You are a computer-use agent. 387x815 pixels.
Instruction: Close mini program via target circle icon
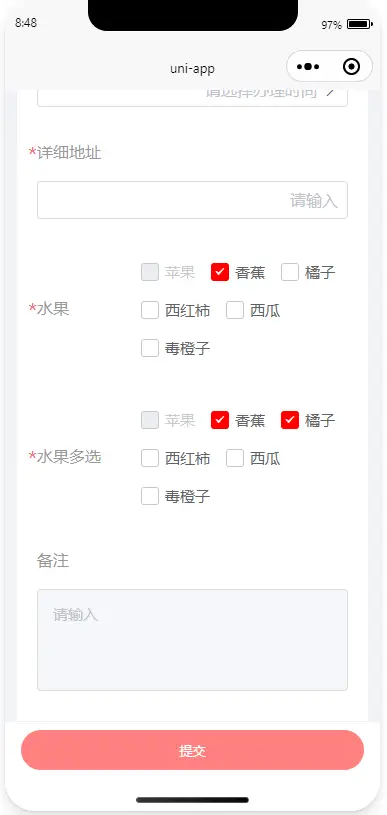(351, 67)
